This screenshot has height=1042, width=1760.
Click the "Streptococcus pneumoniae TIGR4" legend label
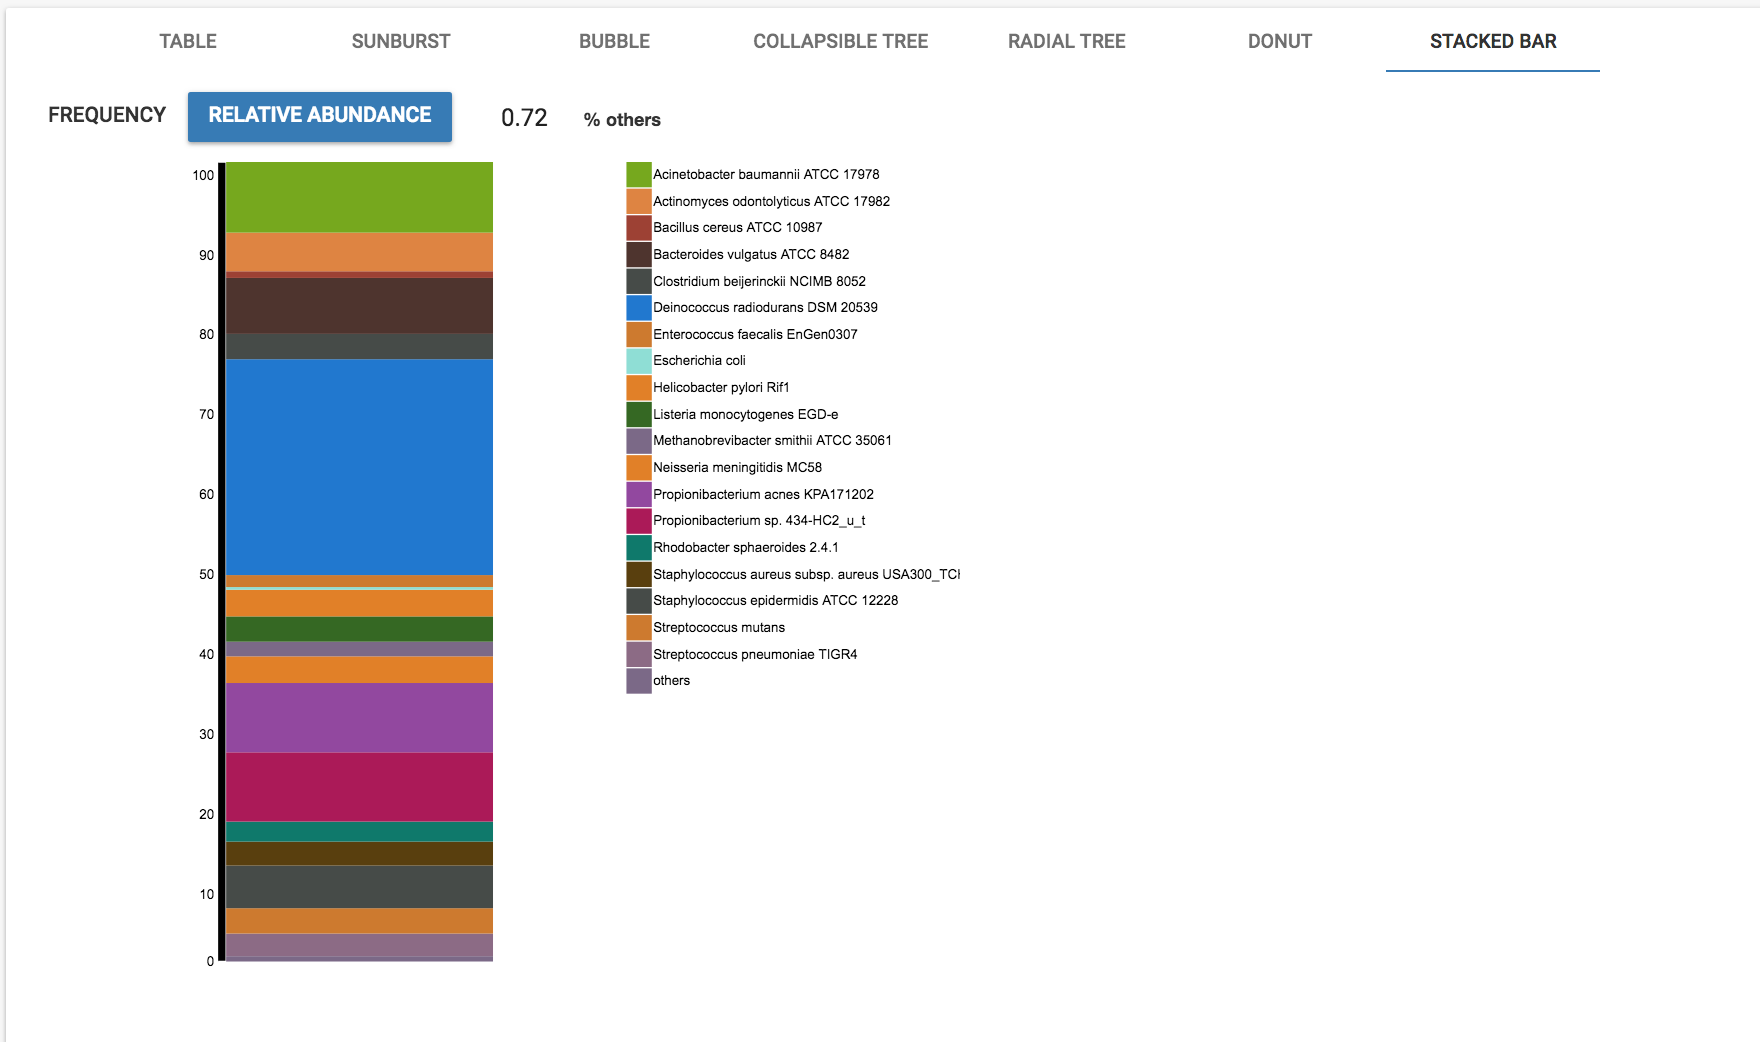[755, 654]
